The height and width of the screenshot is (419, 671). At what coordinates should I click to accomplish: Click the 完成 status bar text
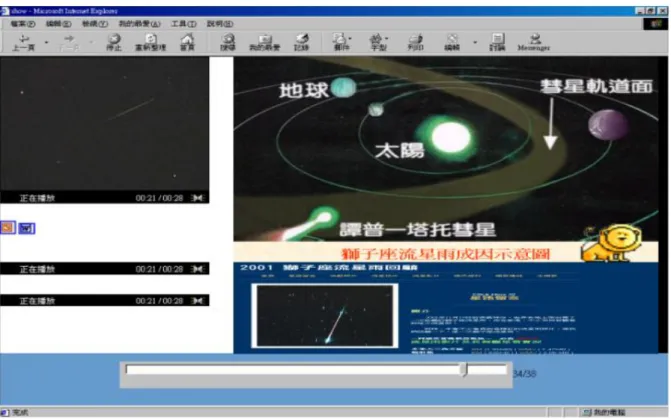[x=20, y=413]
